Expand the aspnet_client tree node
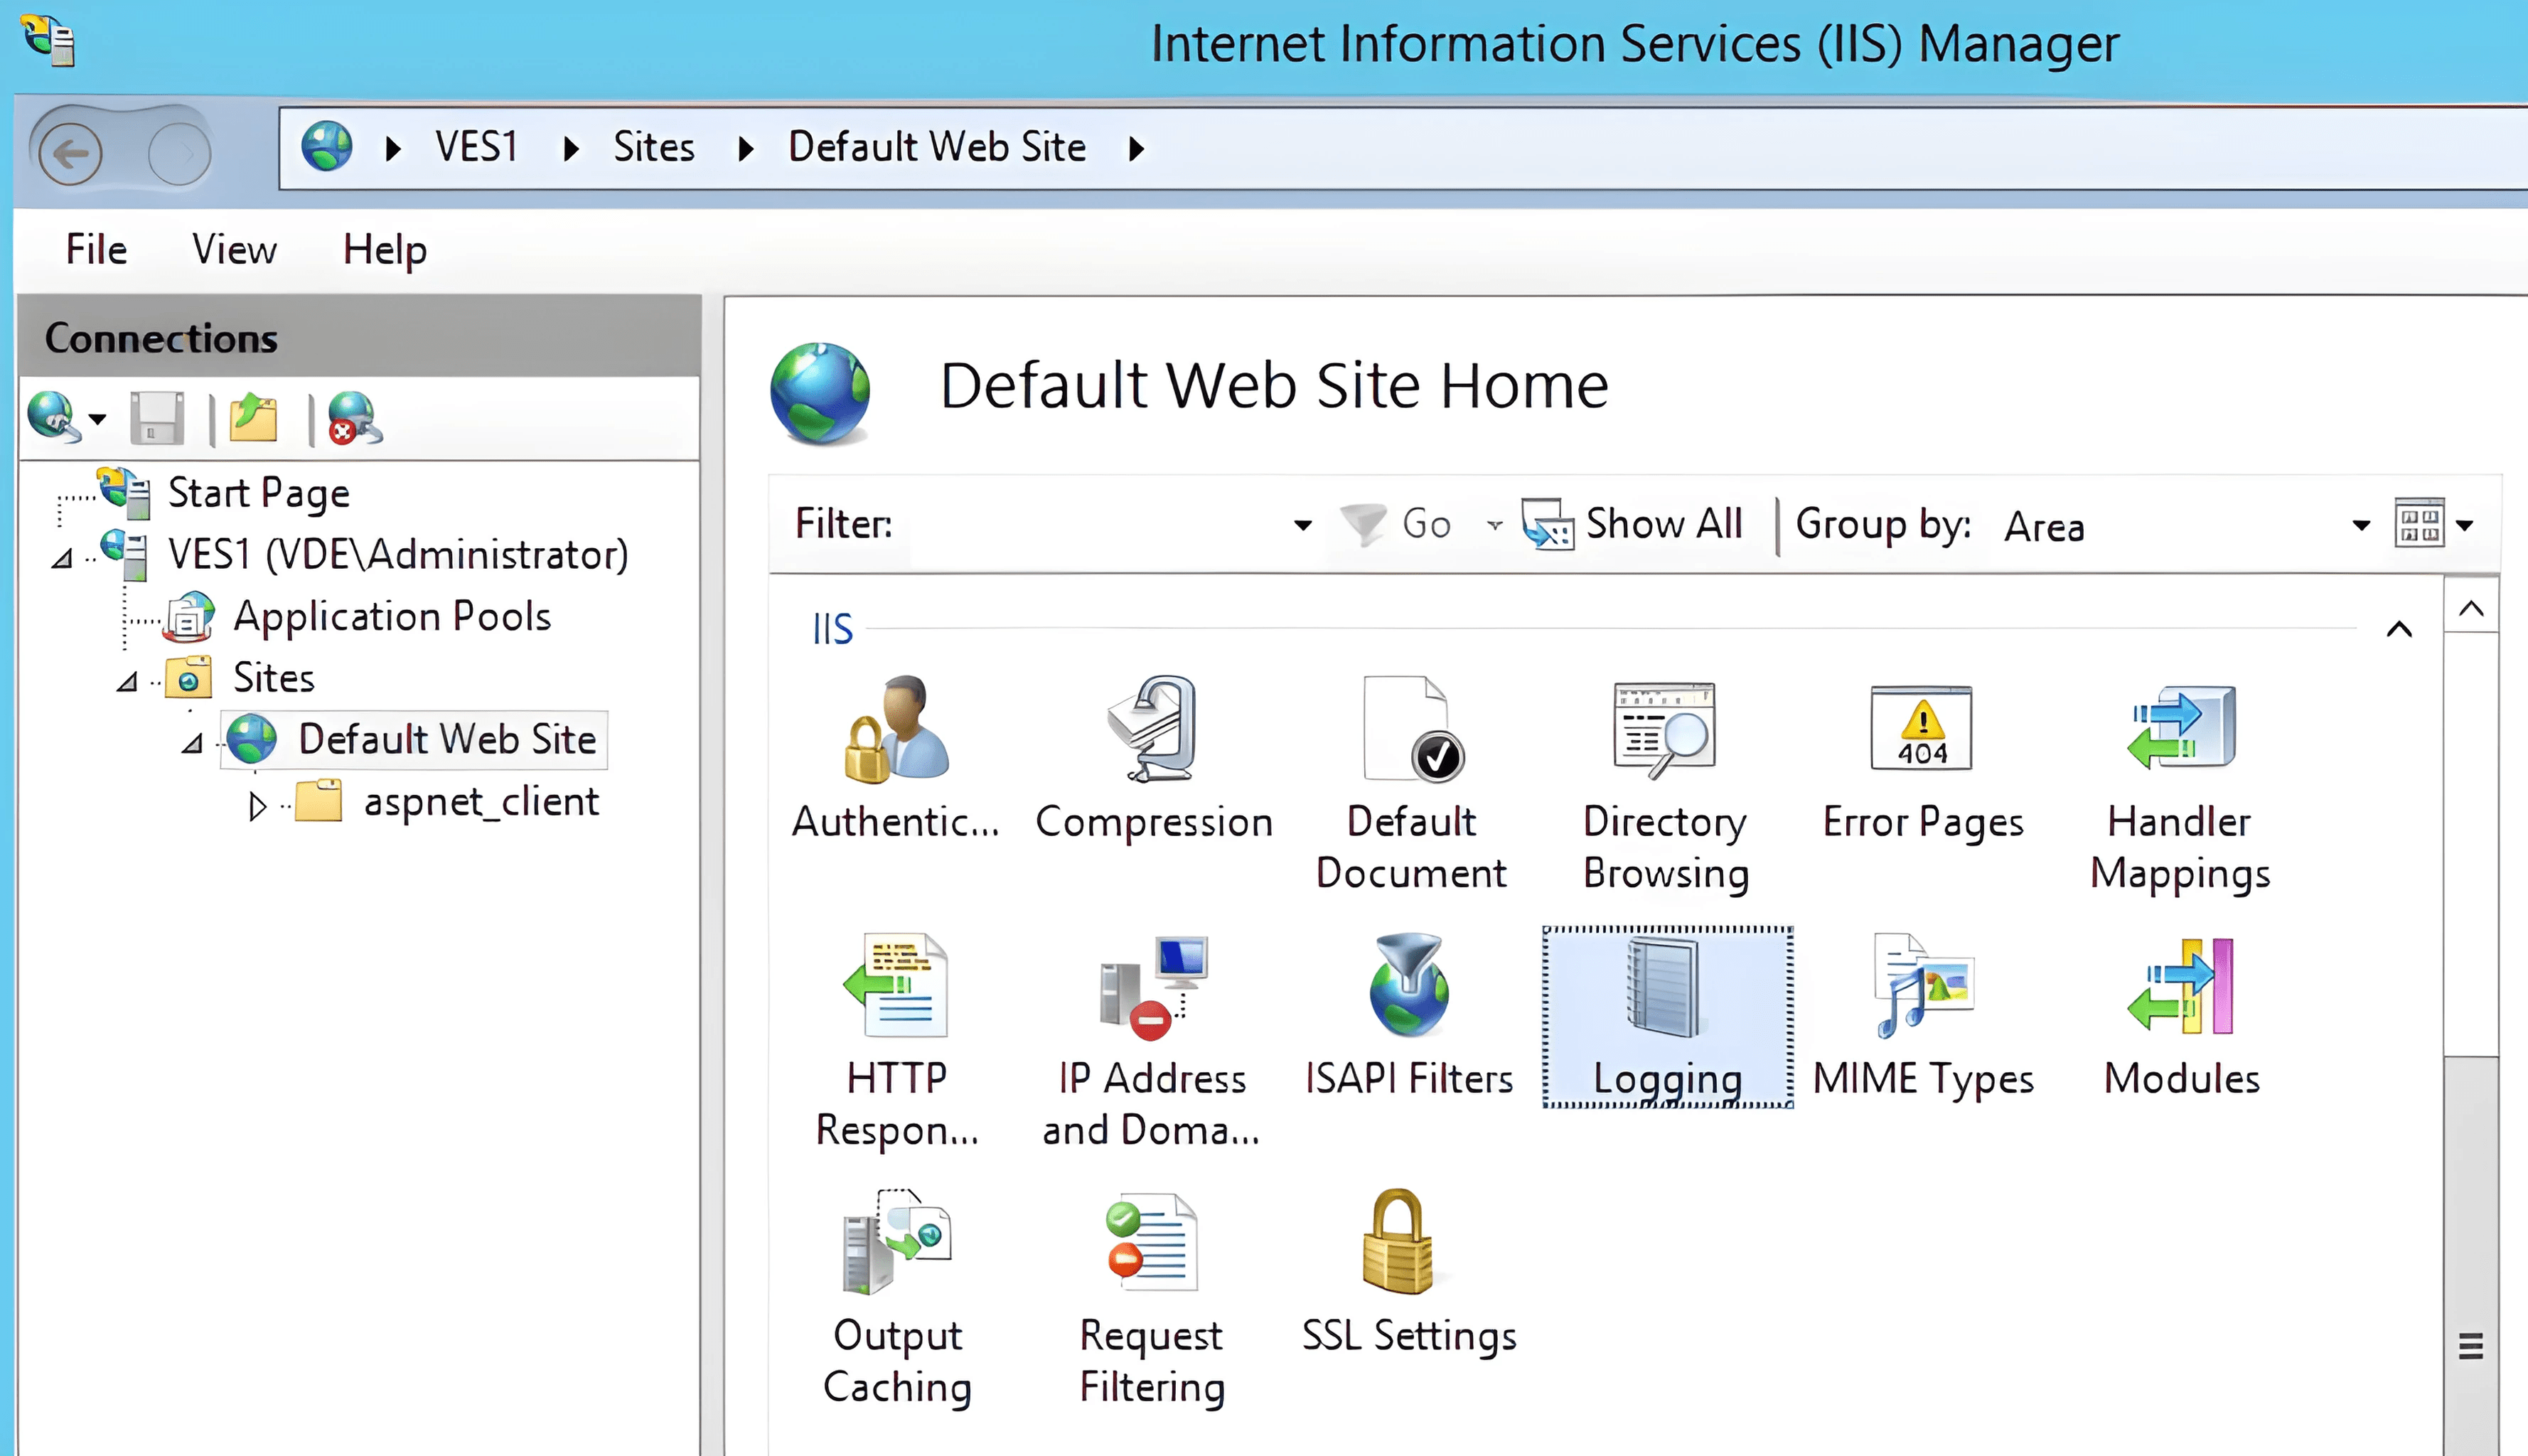 click(x=257, y=805)
